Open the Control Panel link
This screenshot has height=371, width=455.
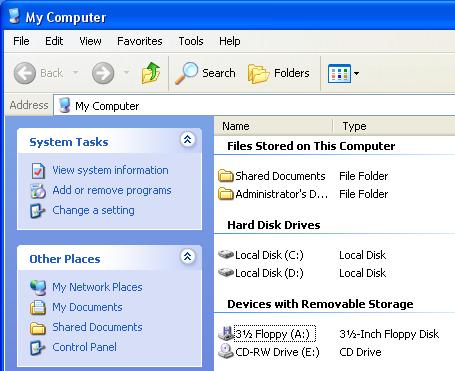[x=84, y=347]
